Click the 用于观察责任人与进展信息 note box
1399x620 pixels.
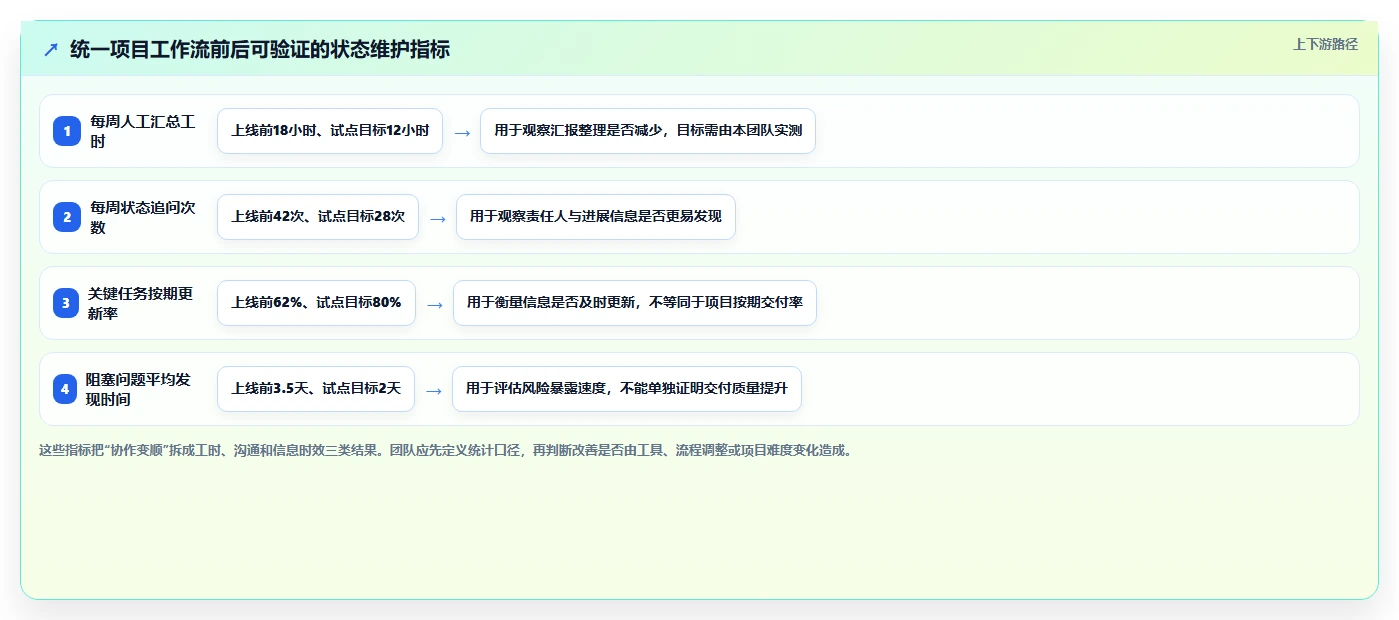[x=596, y=217]
